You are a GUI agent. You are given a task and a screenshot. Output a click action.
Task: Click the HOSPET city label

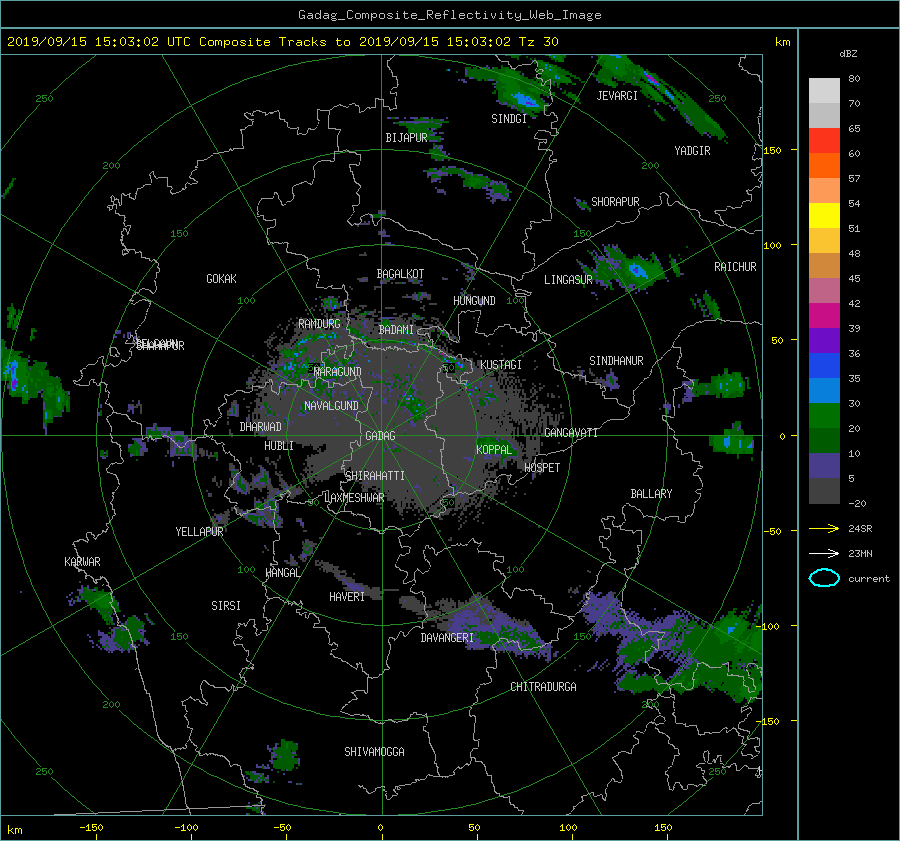pos(542,468)
